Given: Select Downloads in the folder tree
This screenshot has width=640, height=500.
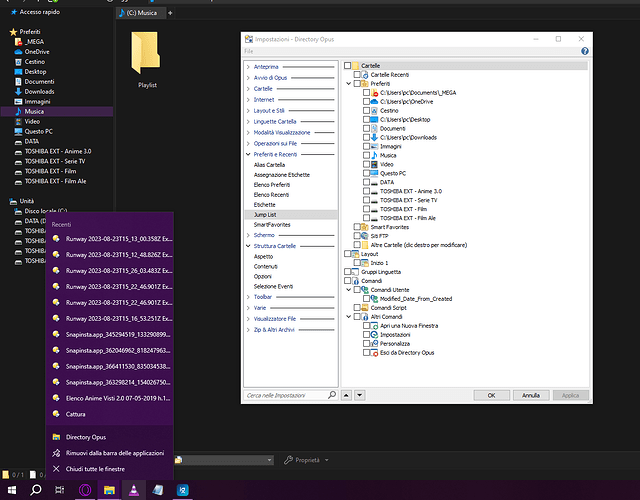Looking at the screenshot, I should 39,91.
